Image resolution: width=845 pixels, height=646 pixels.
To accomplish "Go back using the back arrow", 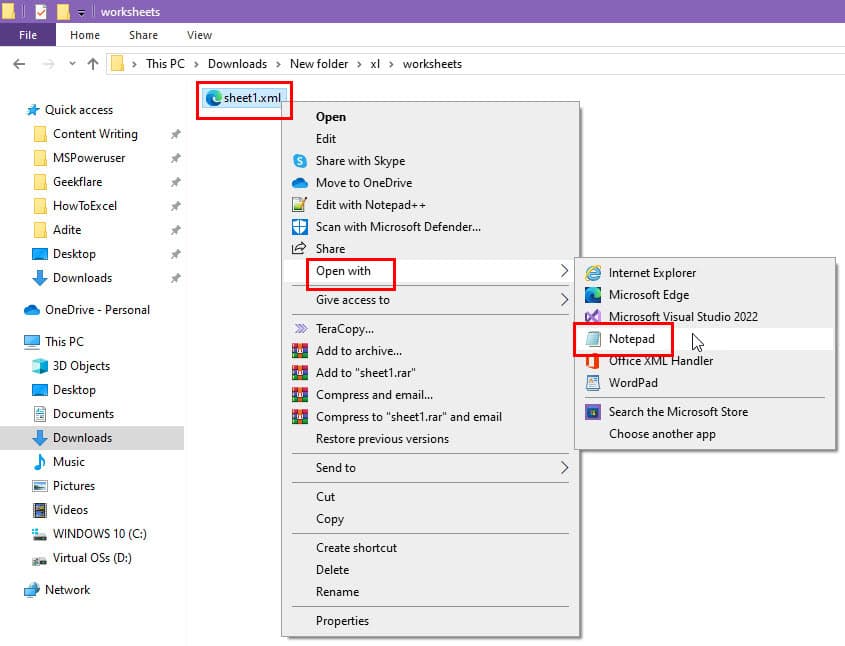I will pyautogui.click(x=19, y=64).
